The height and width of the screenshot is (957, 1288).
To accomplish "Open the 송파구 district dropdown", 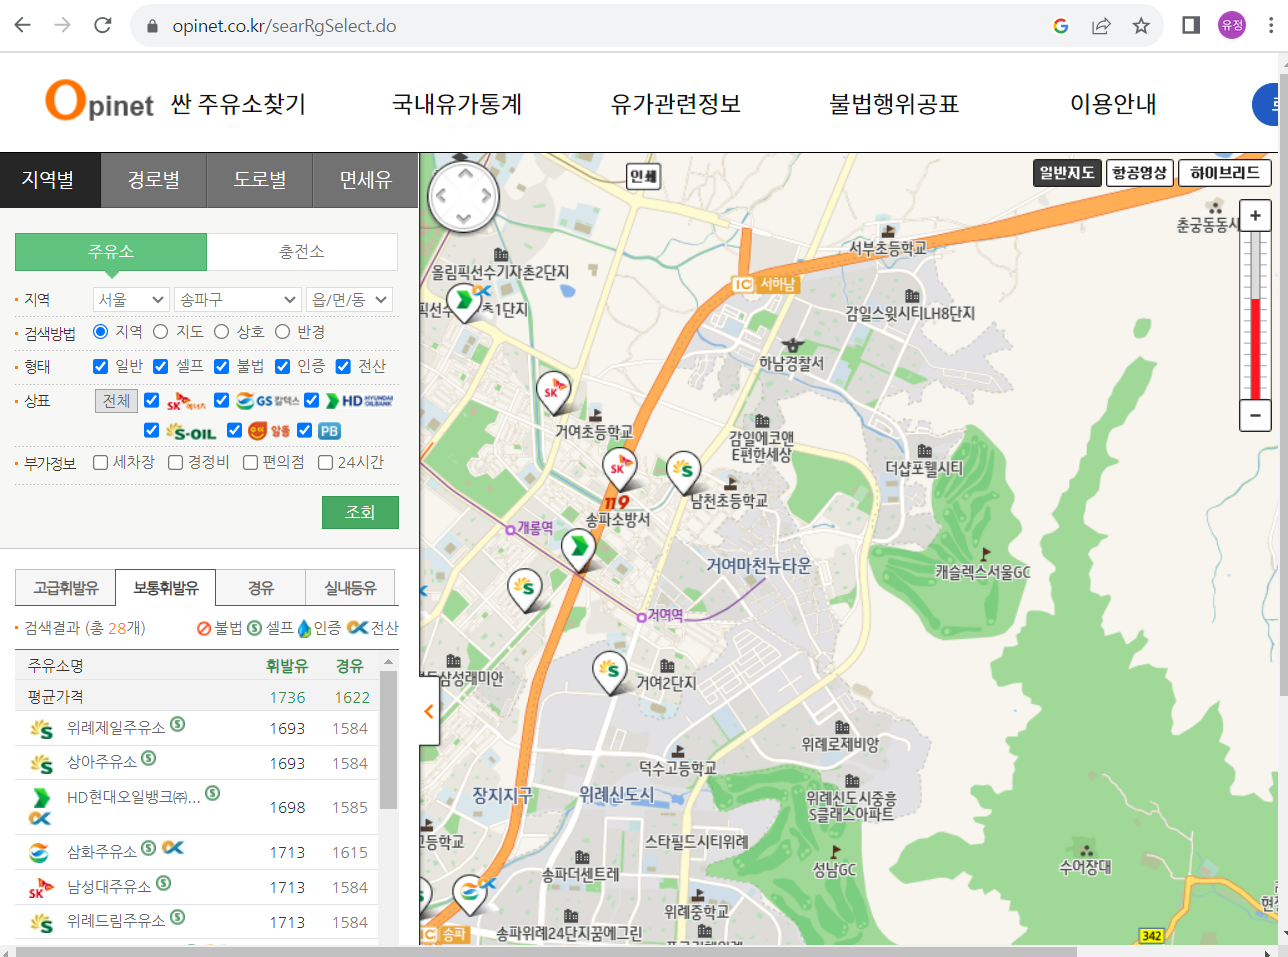I will pos(238,299).
